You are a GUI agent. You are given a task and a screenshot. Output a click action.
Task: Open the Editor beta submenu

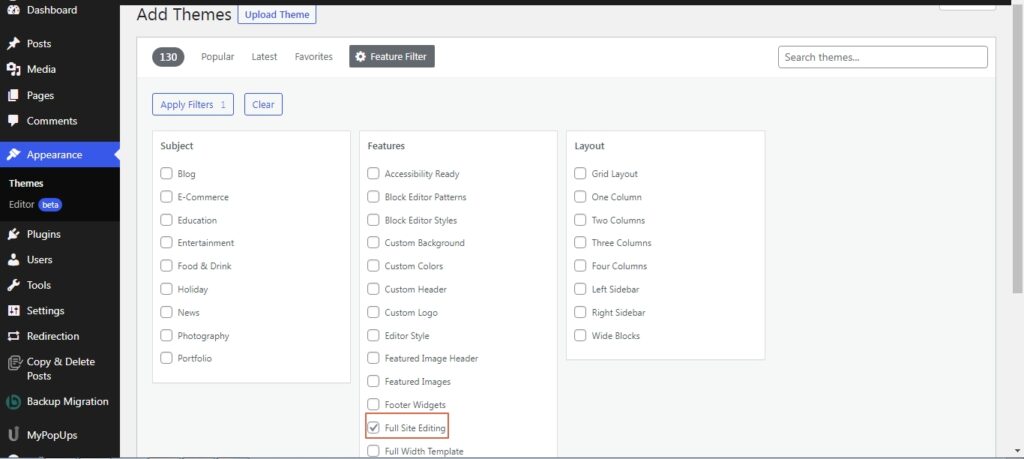pyautogui.click(x=35, y=204)
